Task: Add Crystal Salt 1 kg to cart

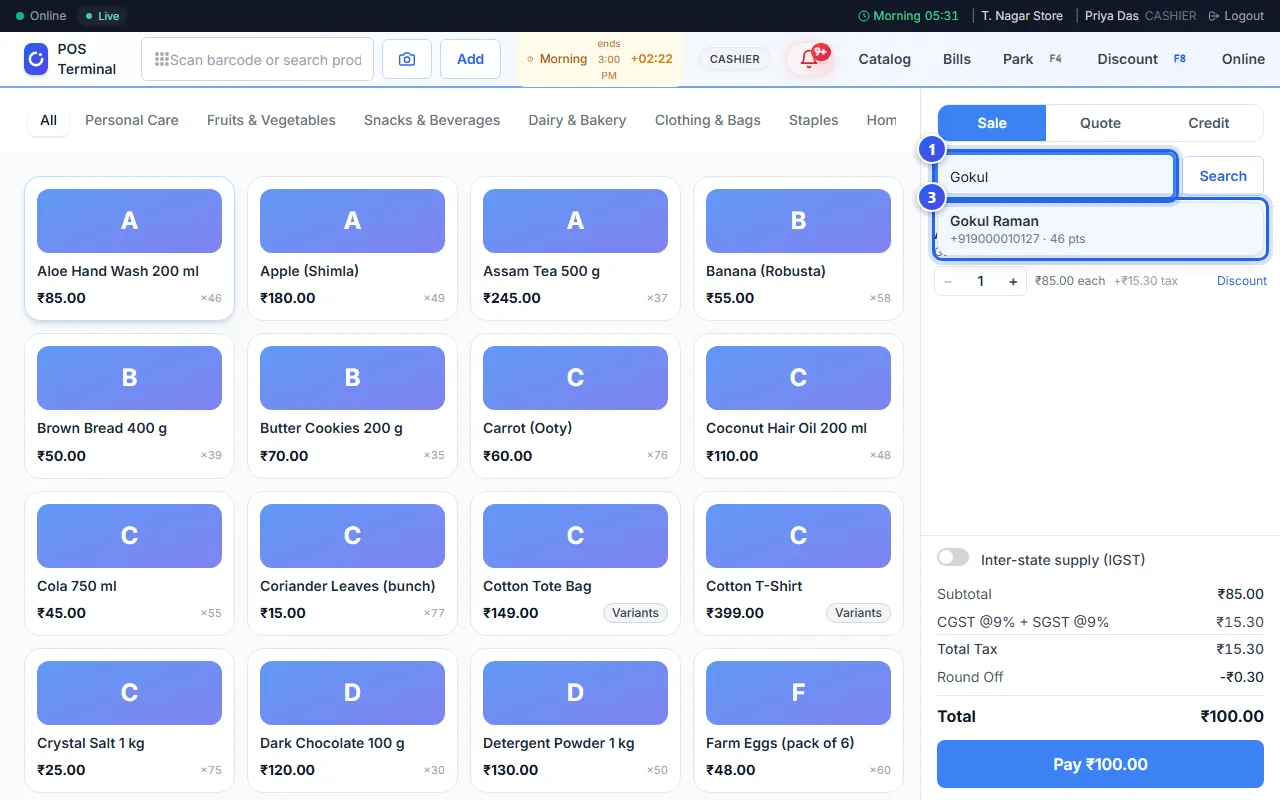Action: (129, 721)
